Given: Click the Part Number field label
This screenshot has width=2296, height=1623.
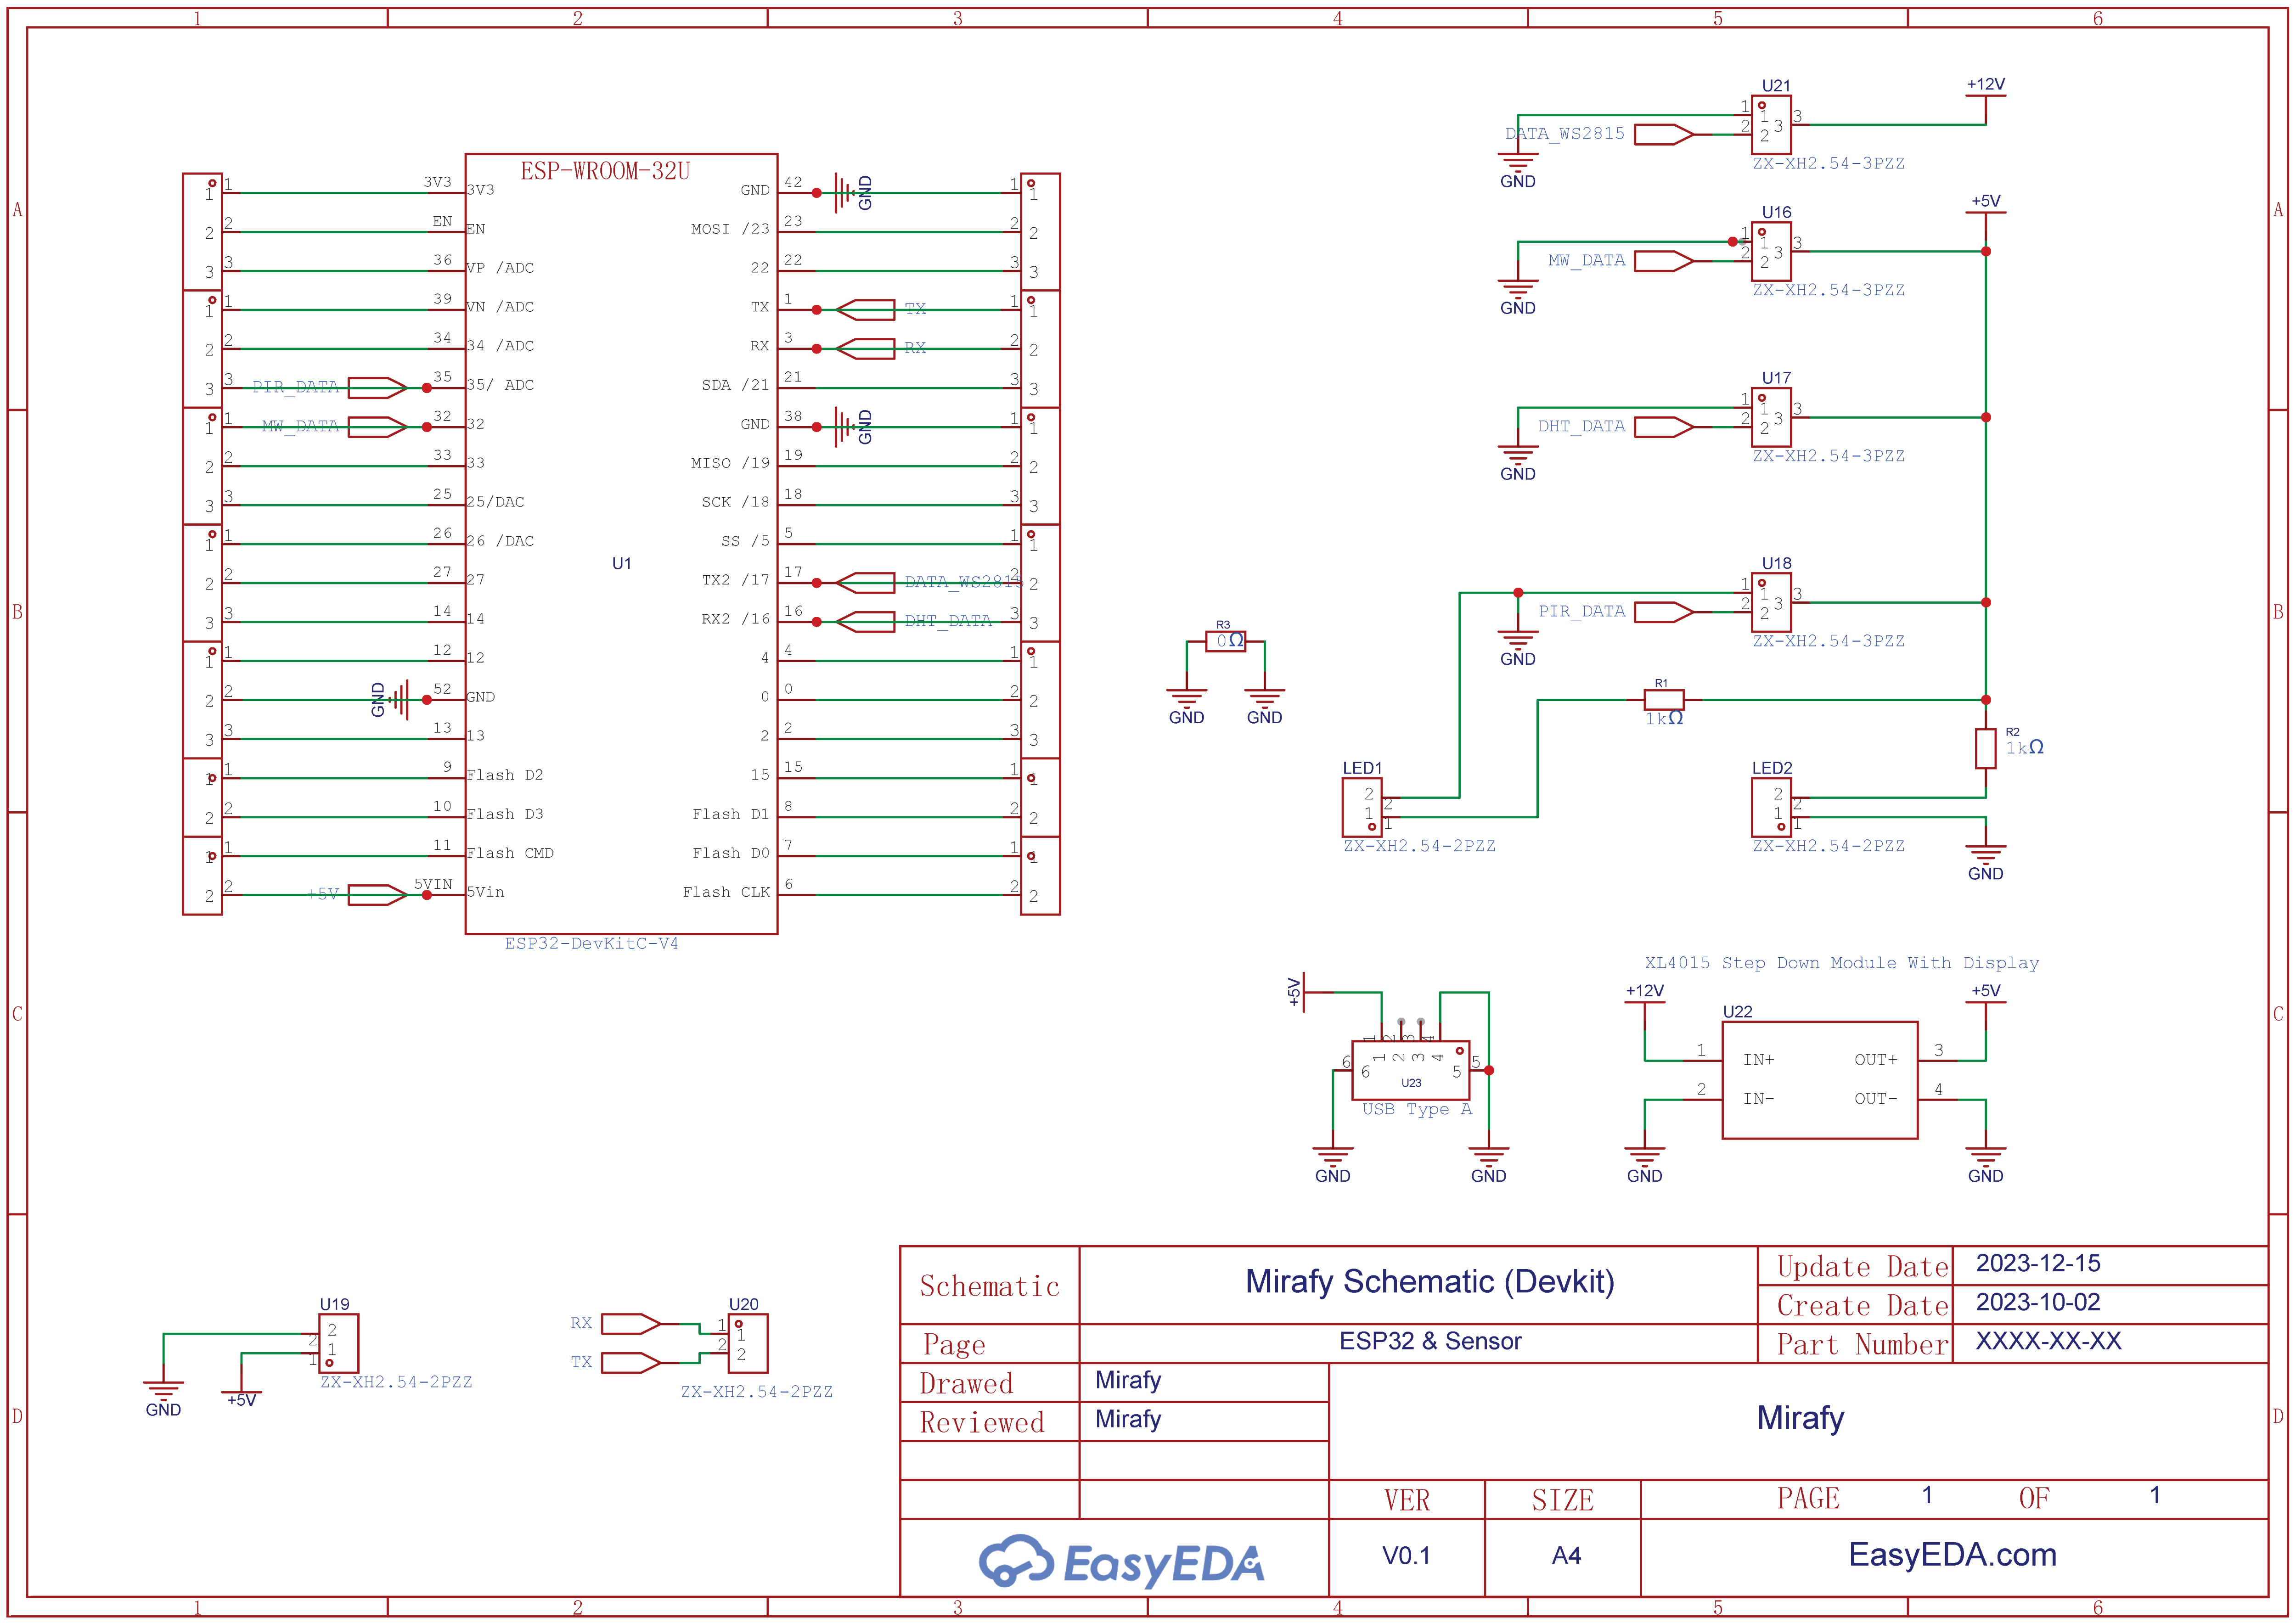Looking at the screenshot, I should (1863, 1345).
